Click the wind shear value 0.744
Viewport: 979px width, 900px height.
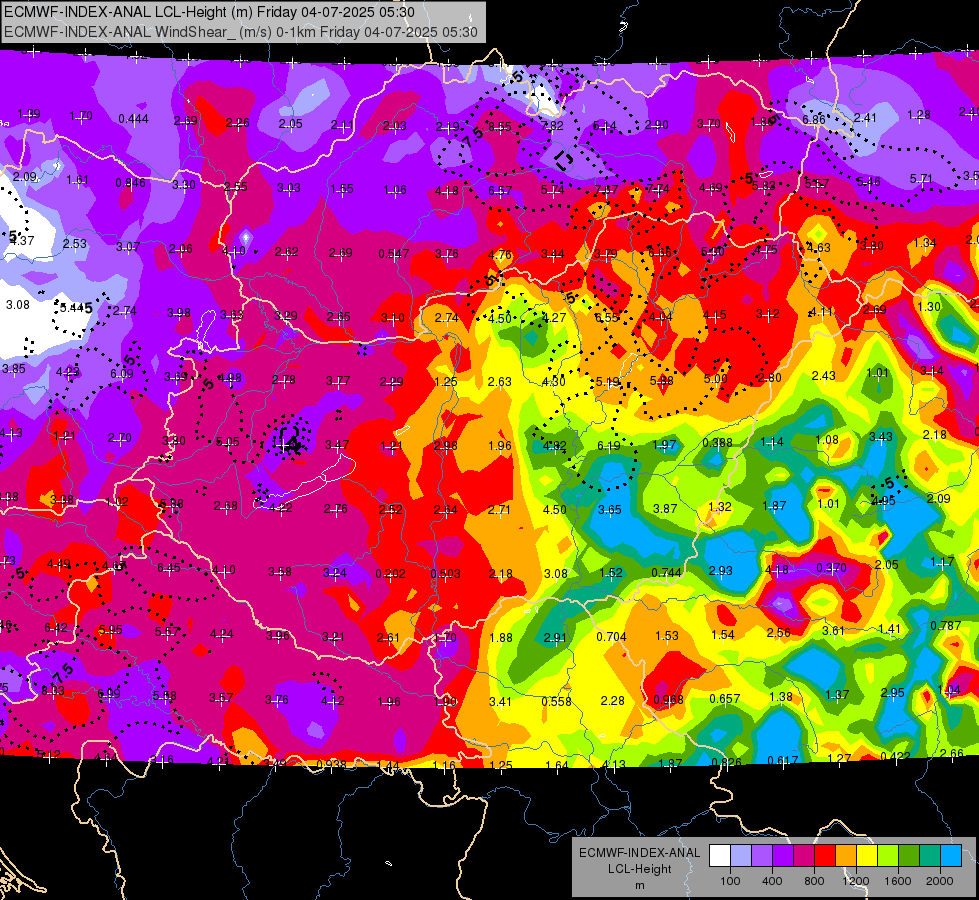tap(666, 573)
